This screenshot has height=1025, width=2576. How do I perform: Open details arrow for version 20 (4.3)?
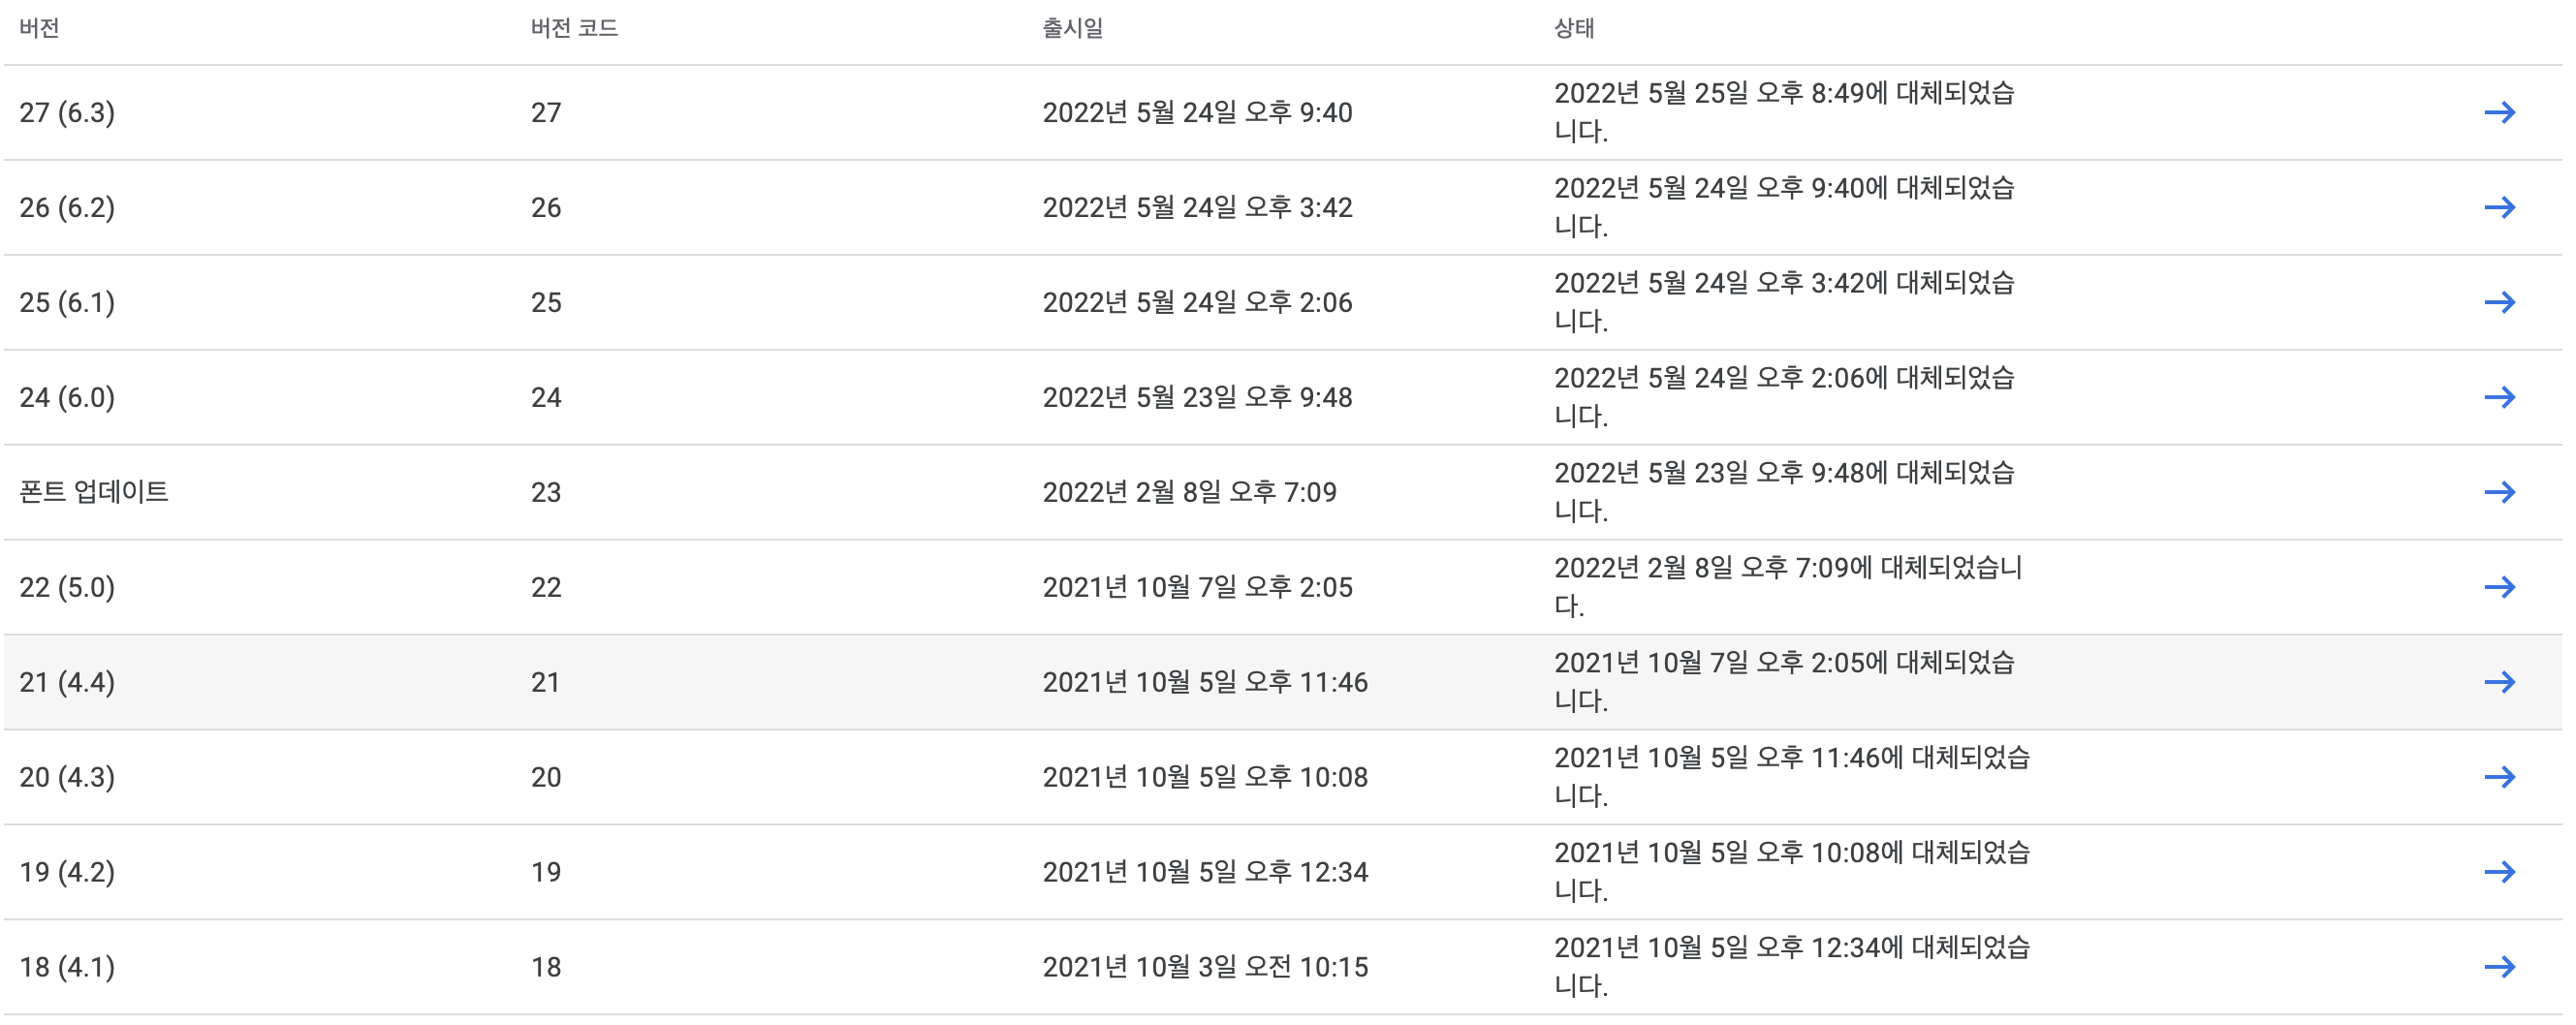2503,776
